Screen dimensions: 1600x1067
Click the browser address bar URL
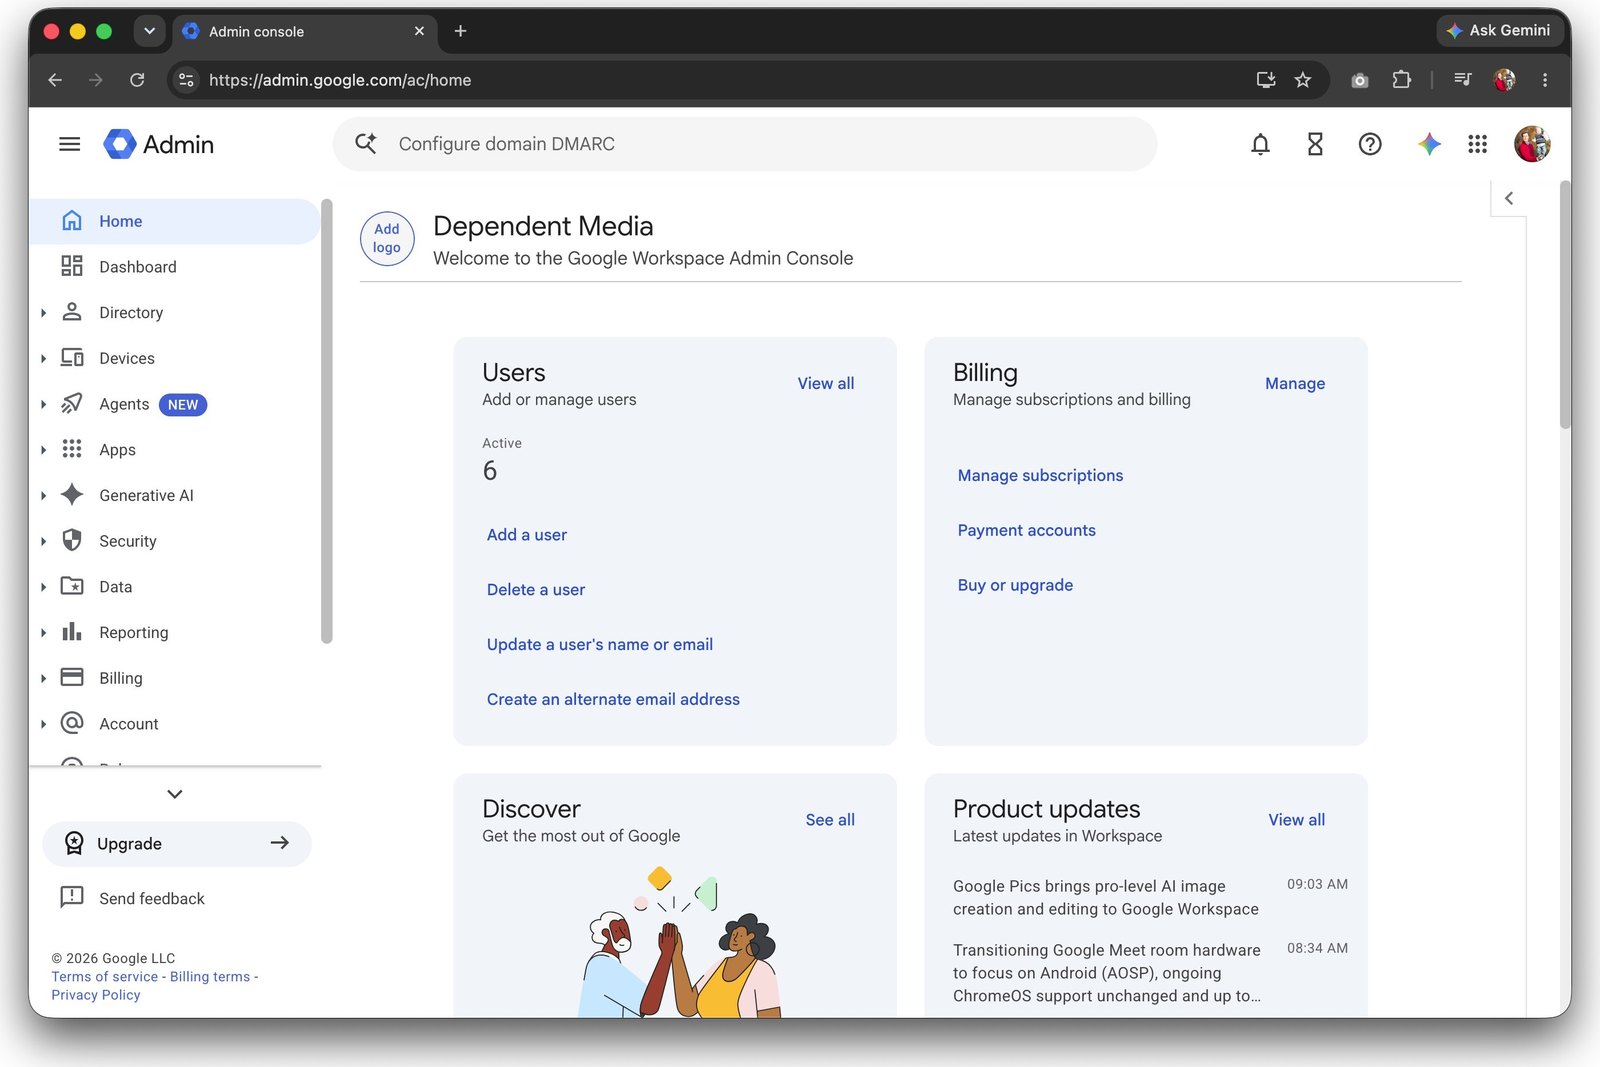[340, 80]
